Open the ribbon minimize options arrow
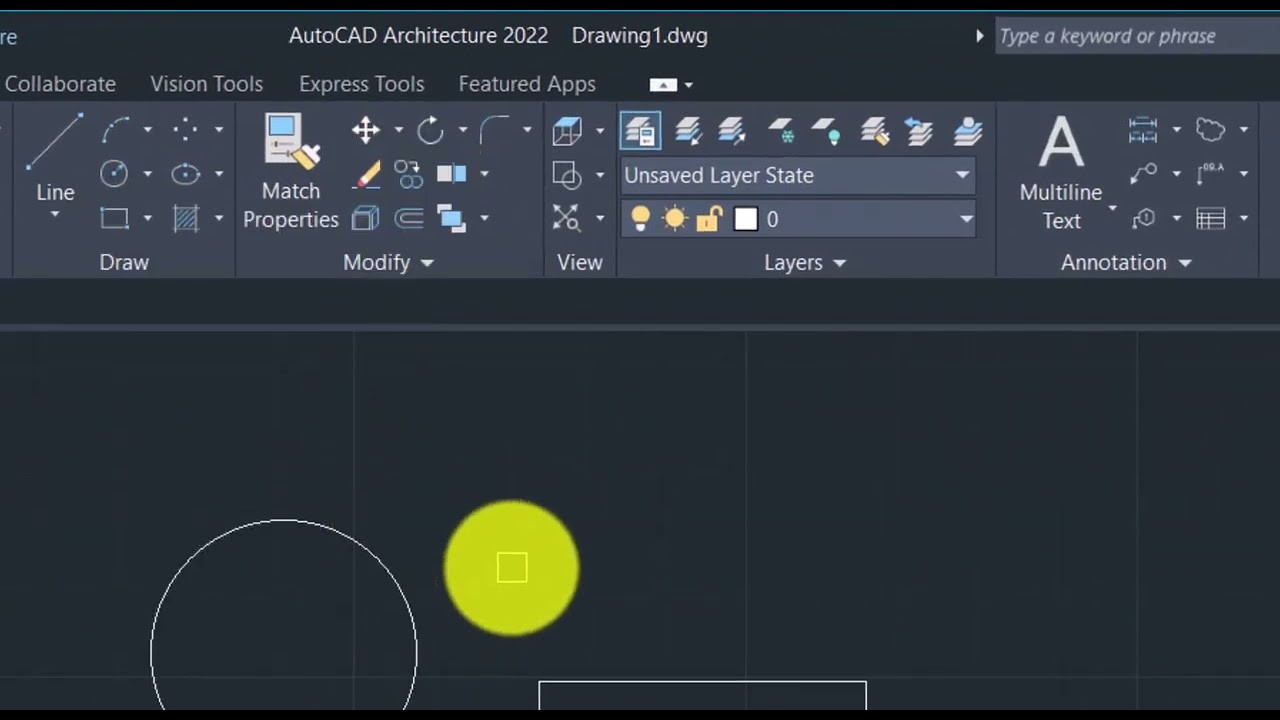This screenshot has height=720, width=1280. pos(688,85)
